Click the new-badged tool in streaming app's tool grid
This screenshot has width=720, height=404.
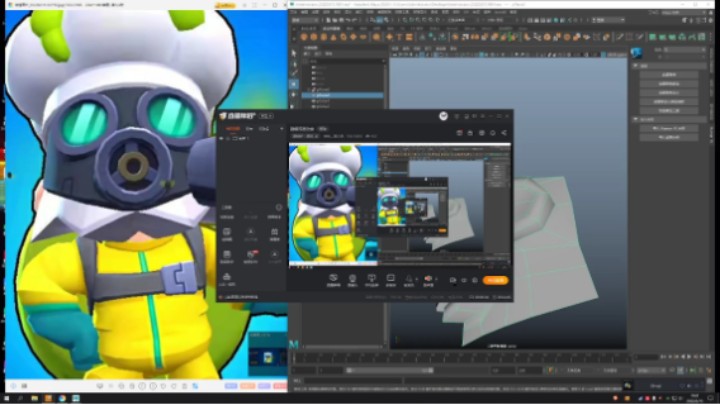[251, 256]
